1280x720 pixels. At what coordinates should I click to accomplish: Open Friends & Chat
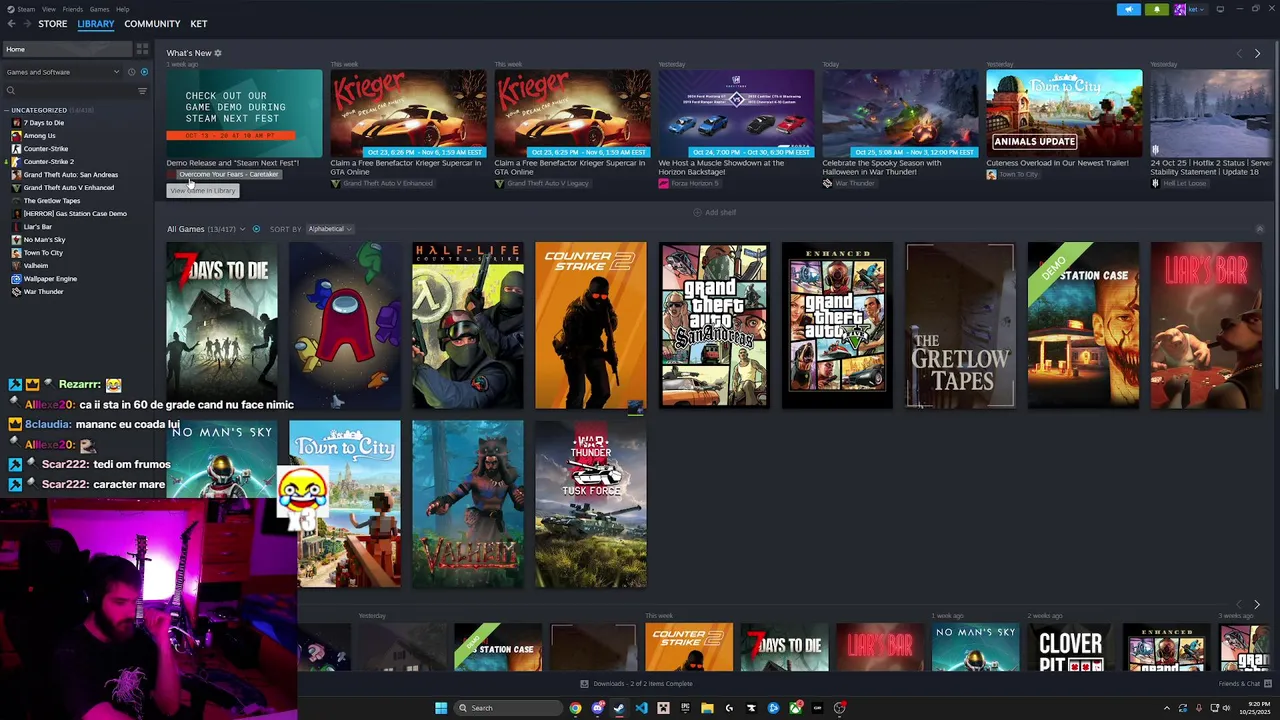click(x=1244, y=684)
